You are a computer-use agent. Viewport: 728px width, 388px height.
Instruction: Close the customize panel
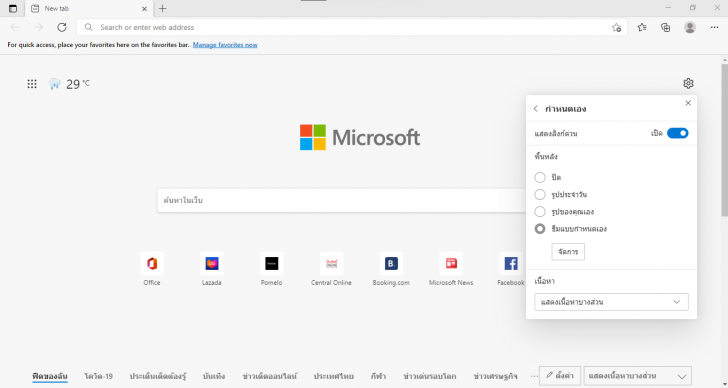pyautogui.click(x=688, y=103)
